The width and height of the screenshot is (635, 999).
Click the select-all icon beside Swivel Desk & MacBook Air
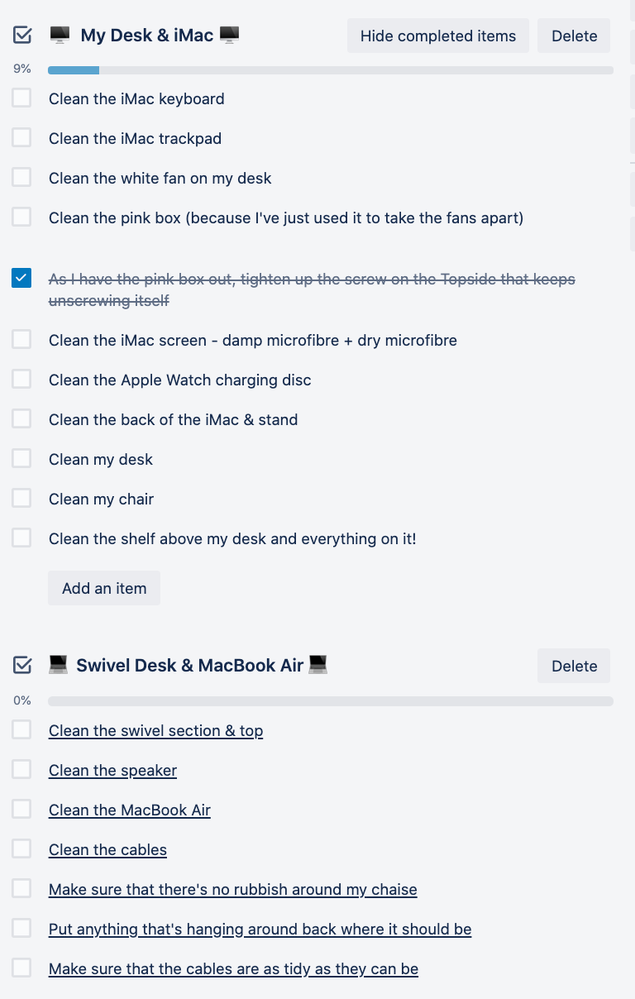(x=21, y=664)
